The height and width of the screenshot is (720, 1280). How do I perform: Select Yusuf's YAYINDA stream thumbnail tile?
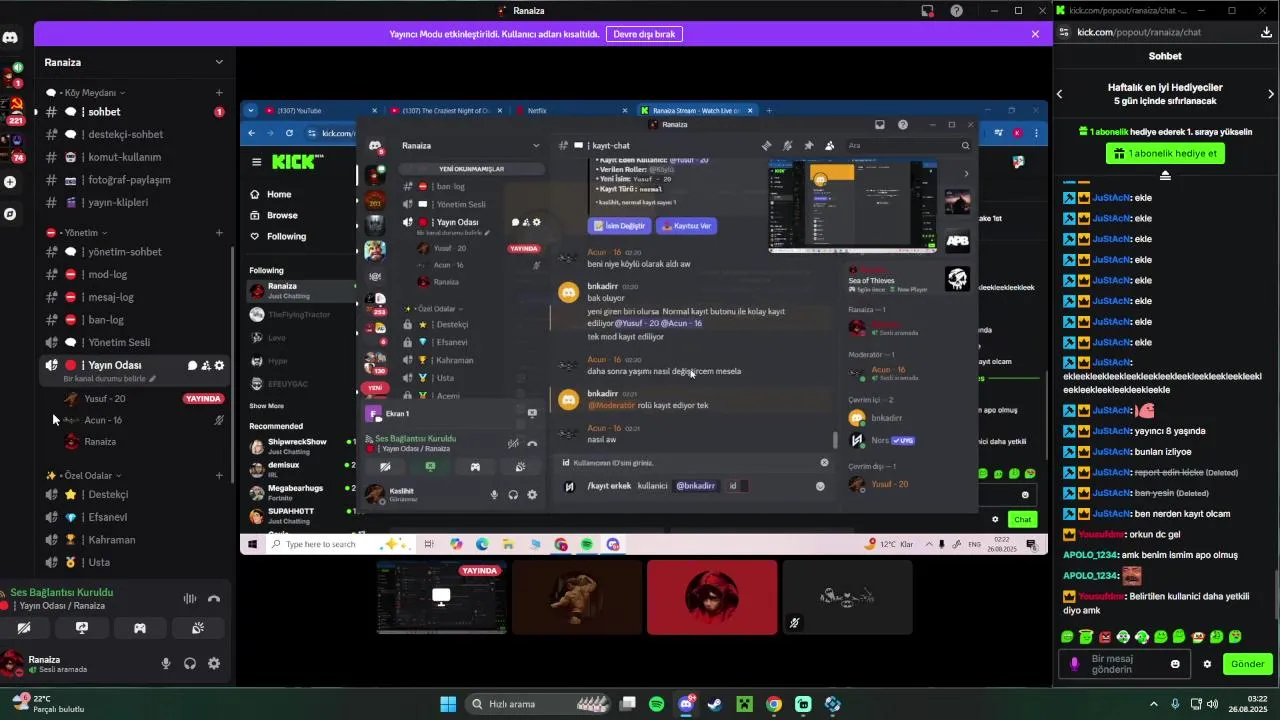[x=441, y=597]
